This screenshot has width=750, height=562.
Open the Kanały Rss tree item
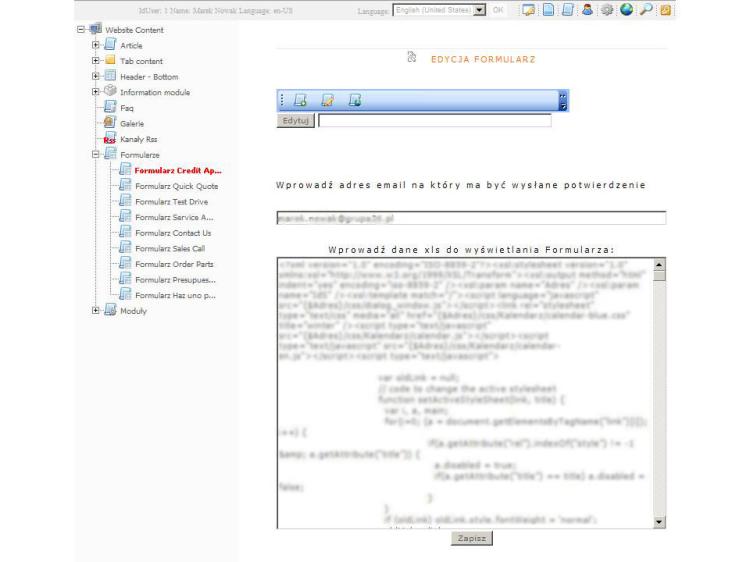(139, 139)
